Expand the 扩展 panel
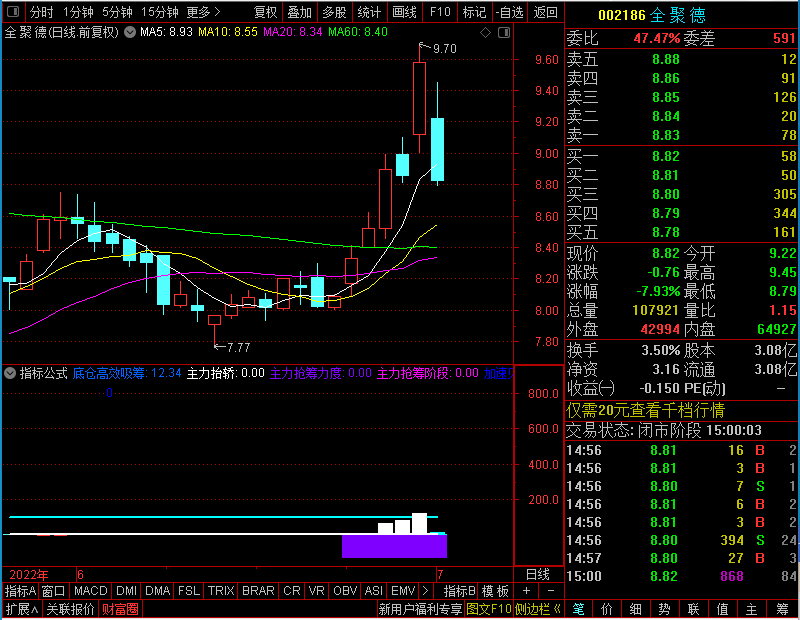Image resolution: width=800 pixels, height=620 pixels. coord(22,609)
